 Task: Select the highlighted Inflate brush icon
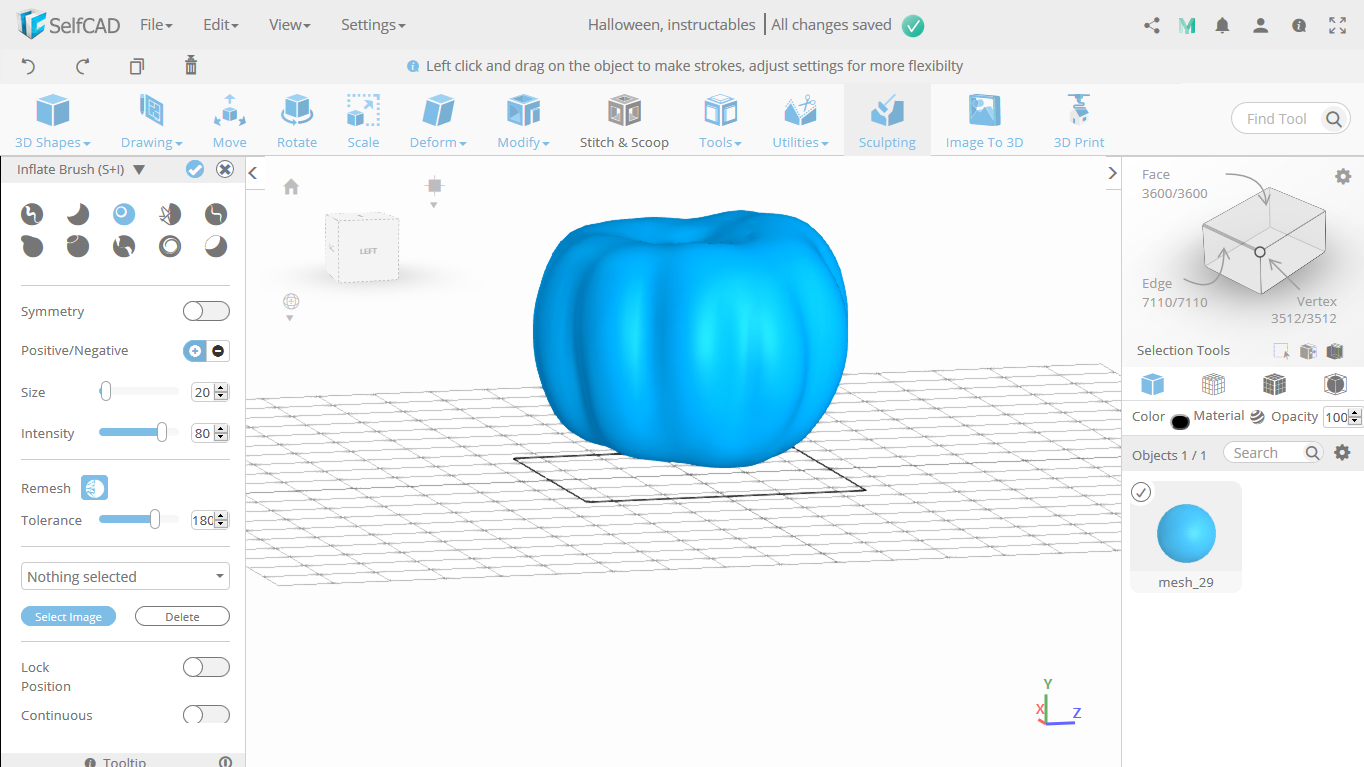pyautogui.click(x=124, y=213)
